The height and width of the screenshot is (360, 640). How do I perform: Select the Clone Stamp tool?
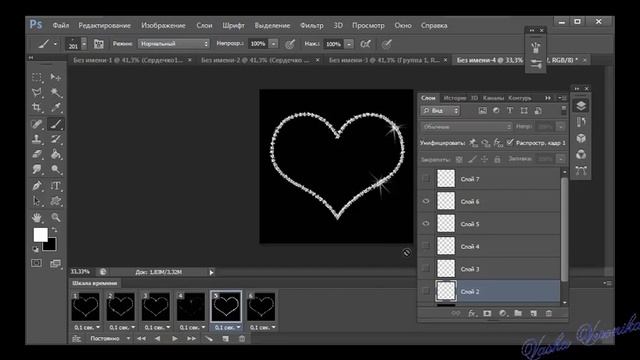click(x=37, y=139)
